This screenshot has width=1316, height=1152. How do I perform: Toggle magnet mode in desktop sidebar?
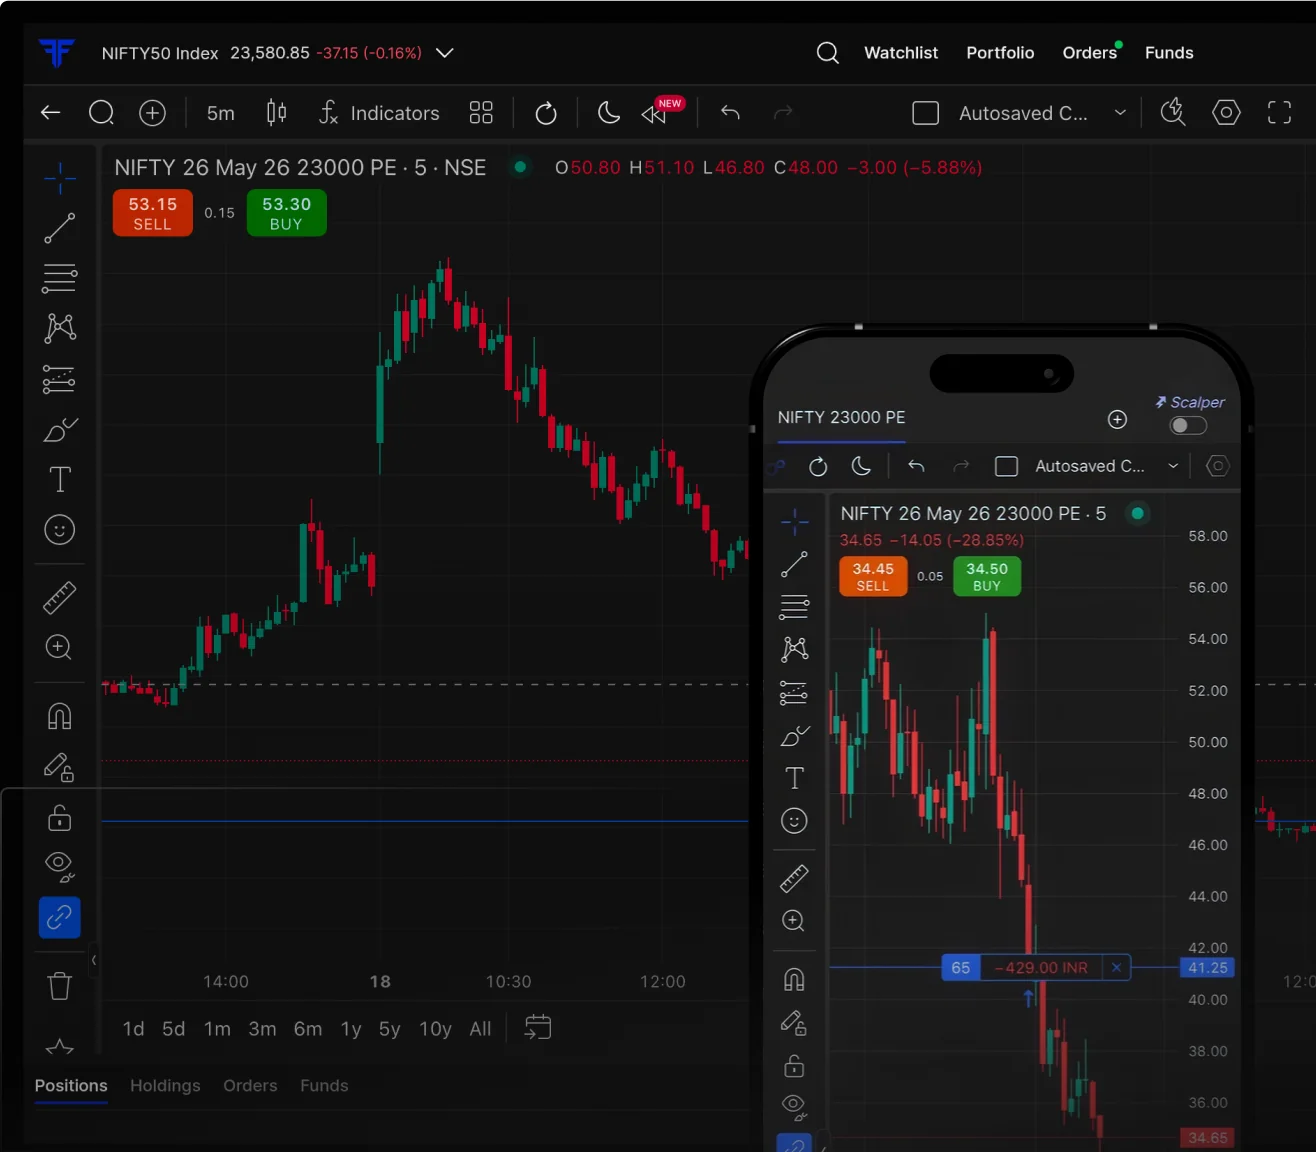(59, 716)
